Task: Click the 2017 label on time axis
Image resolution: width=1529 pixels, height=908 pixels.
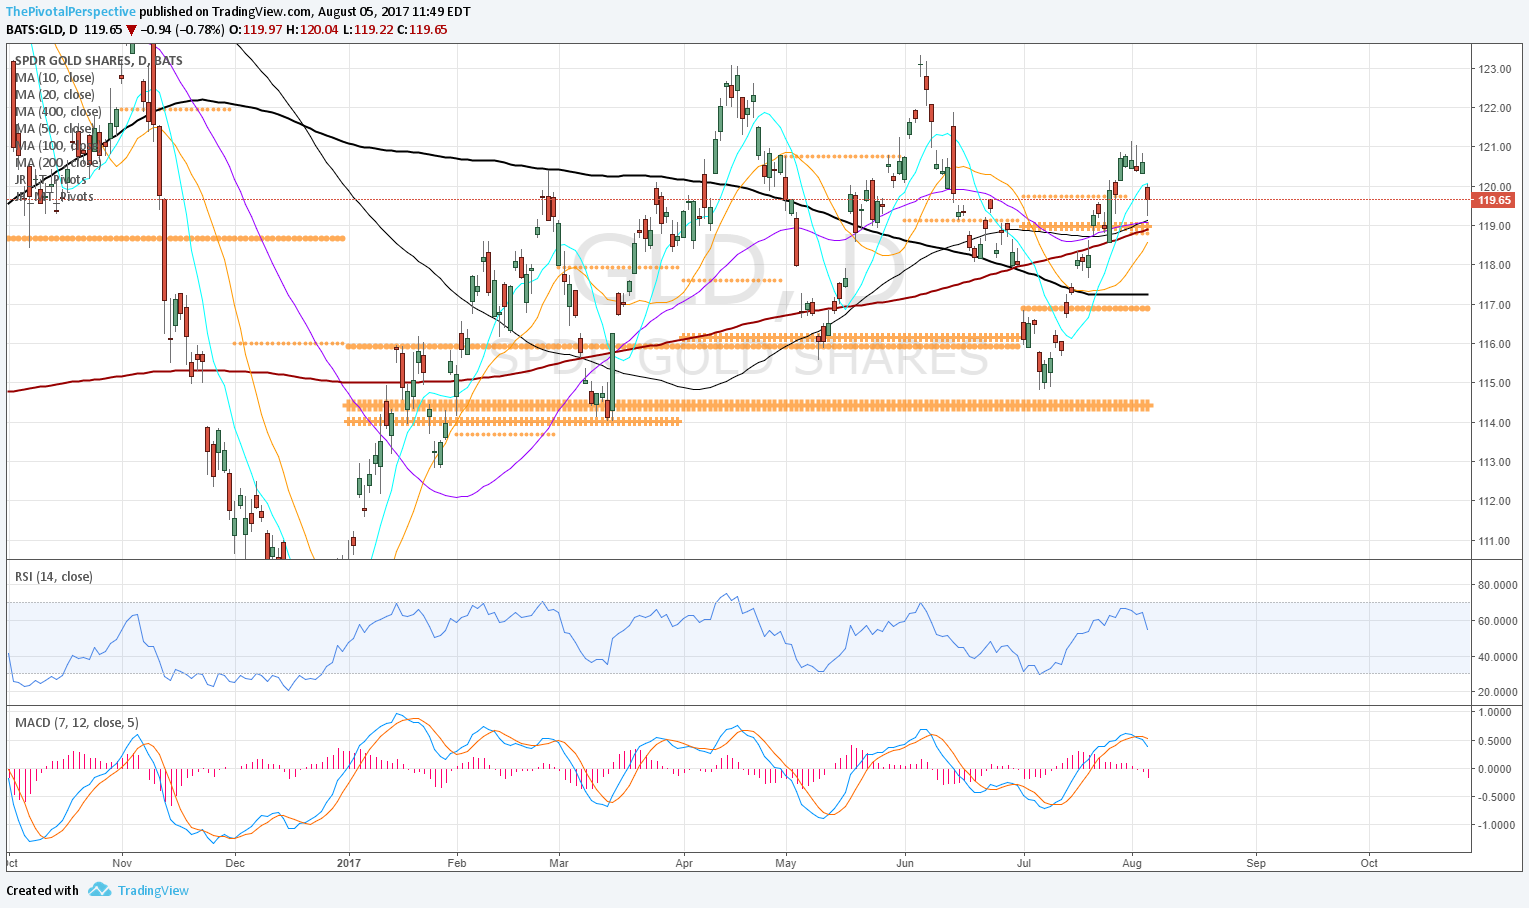Action: (349, 863)
